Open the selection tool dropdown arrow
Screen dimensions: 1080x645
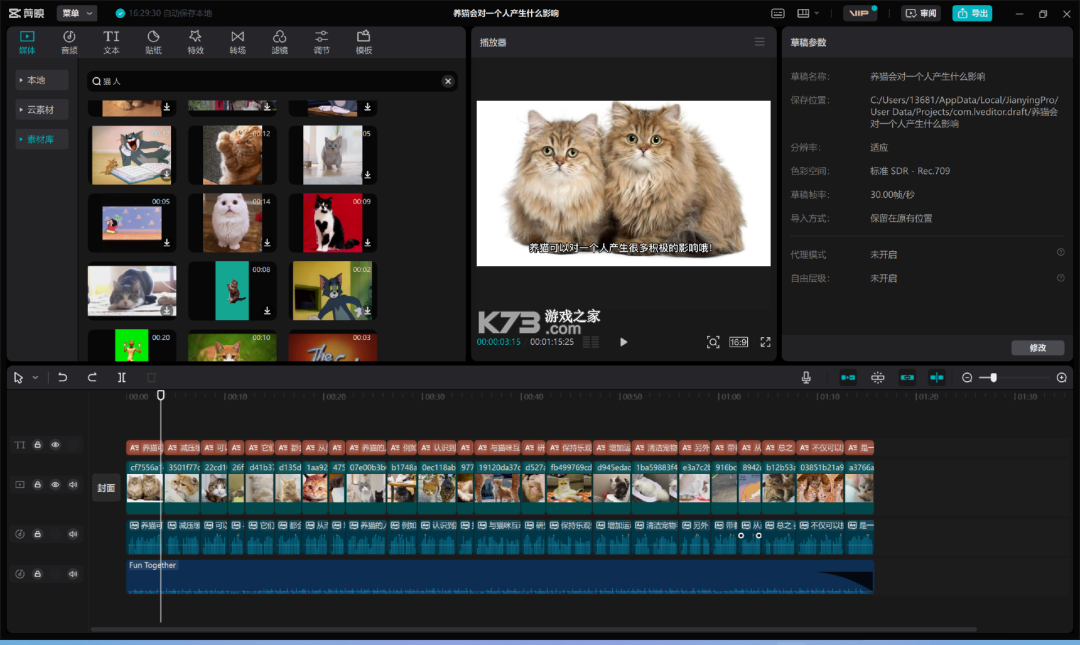pyautogui.click(x=35, y=378)
